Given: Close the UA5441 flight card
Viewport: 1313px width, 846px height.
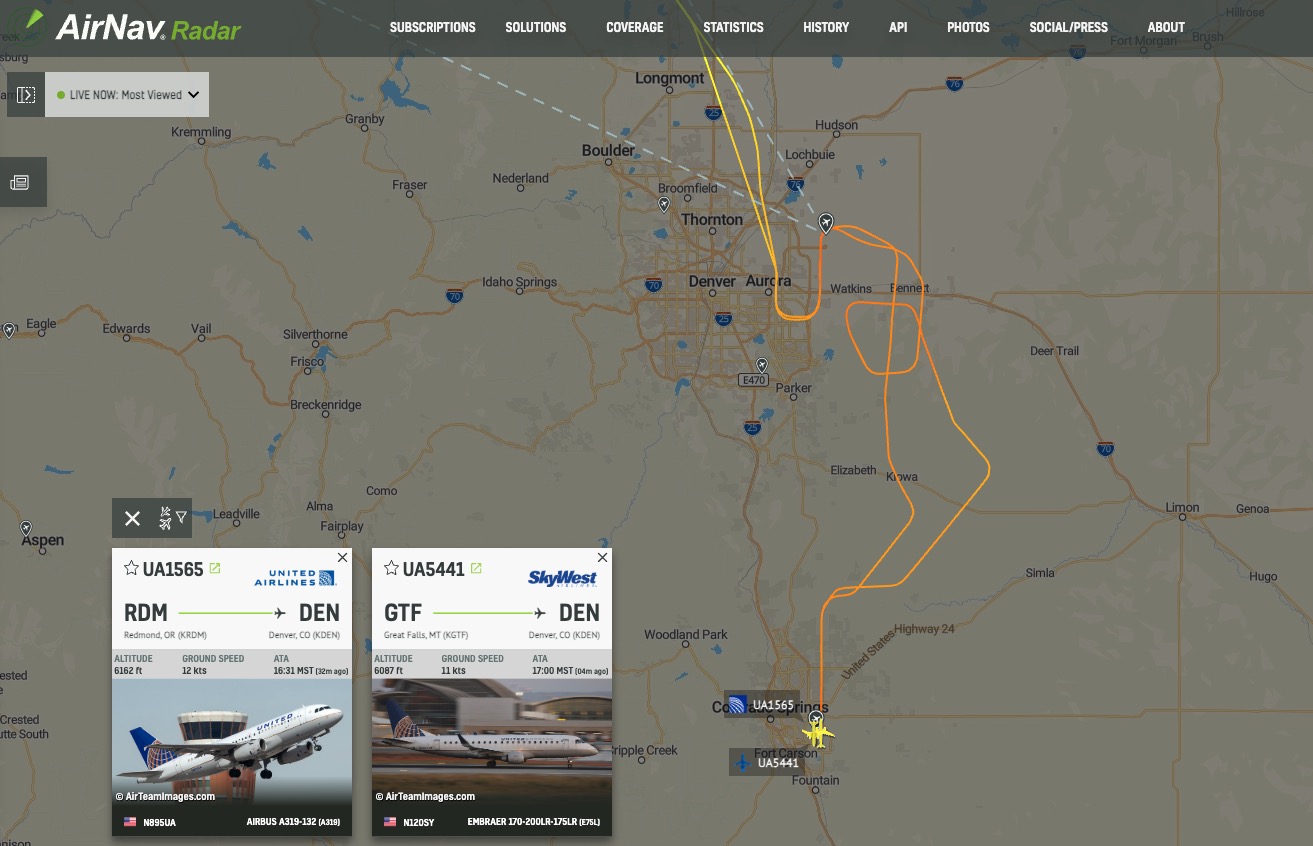Looking at the screenshot, I should [602, 557].
